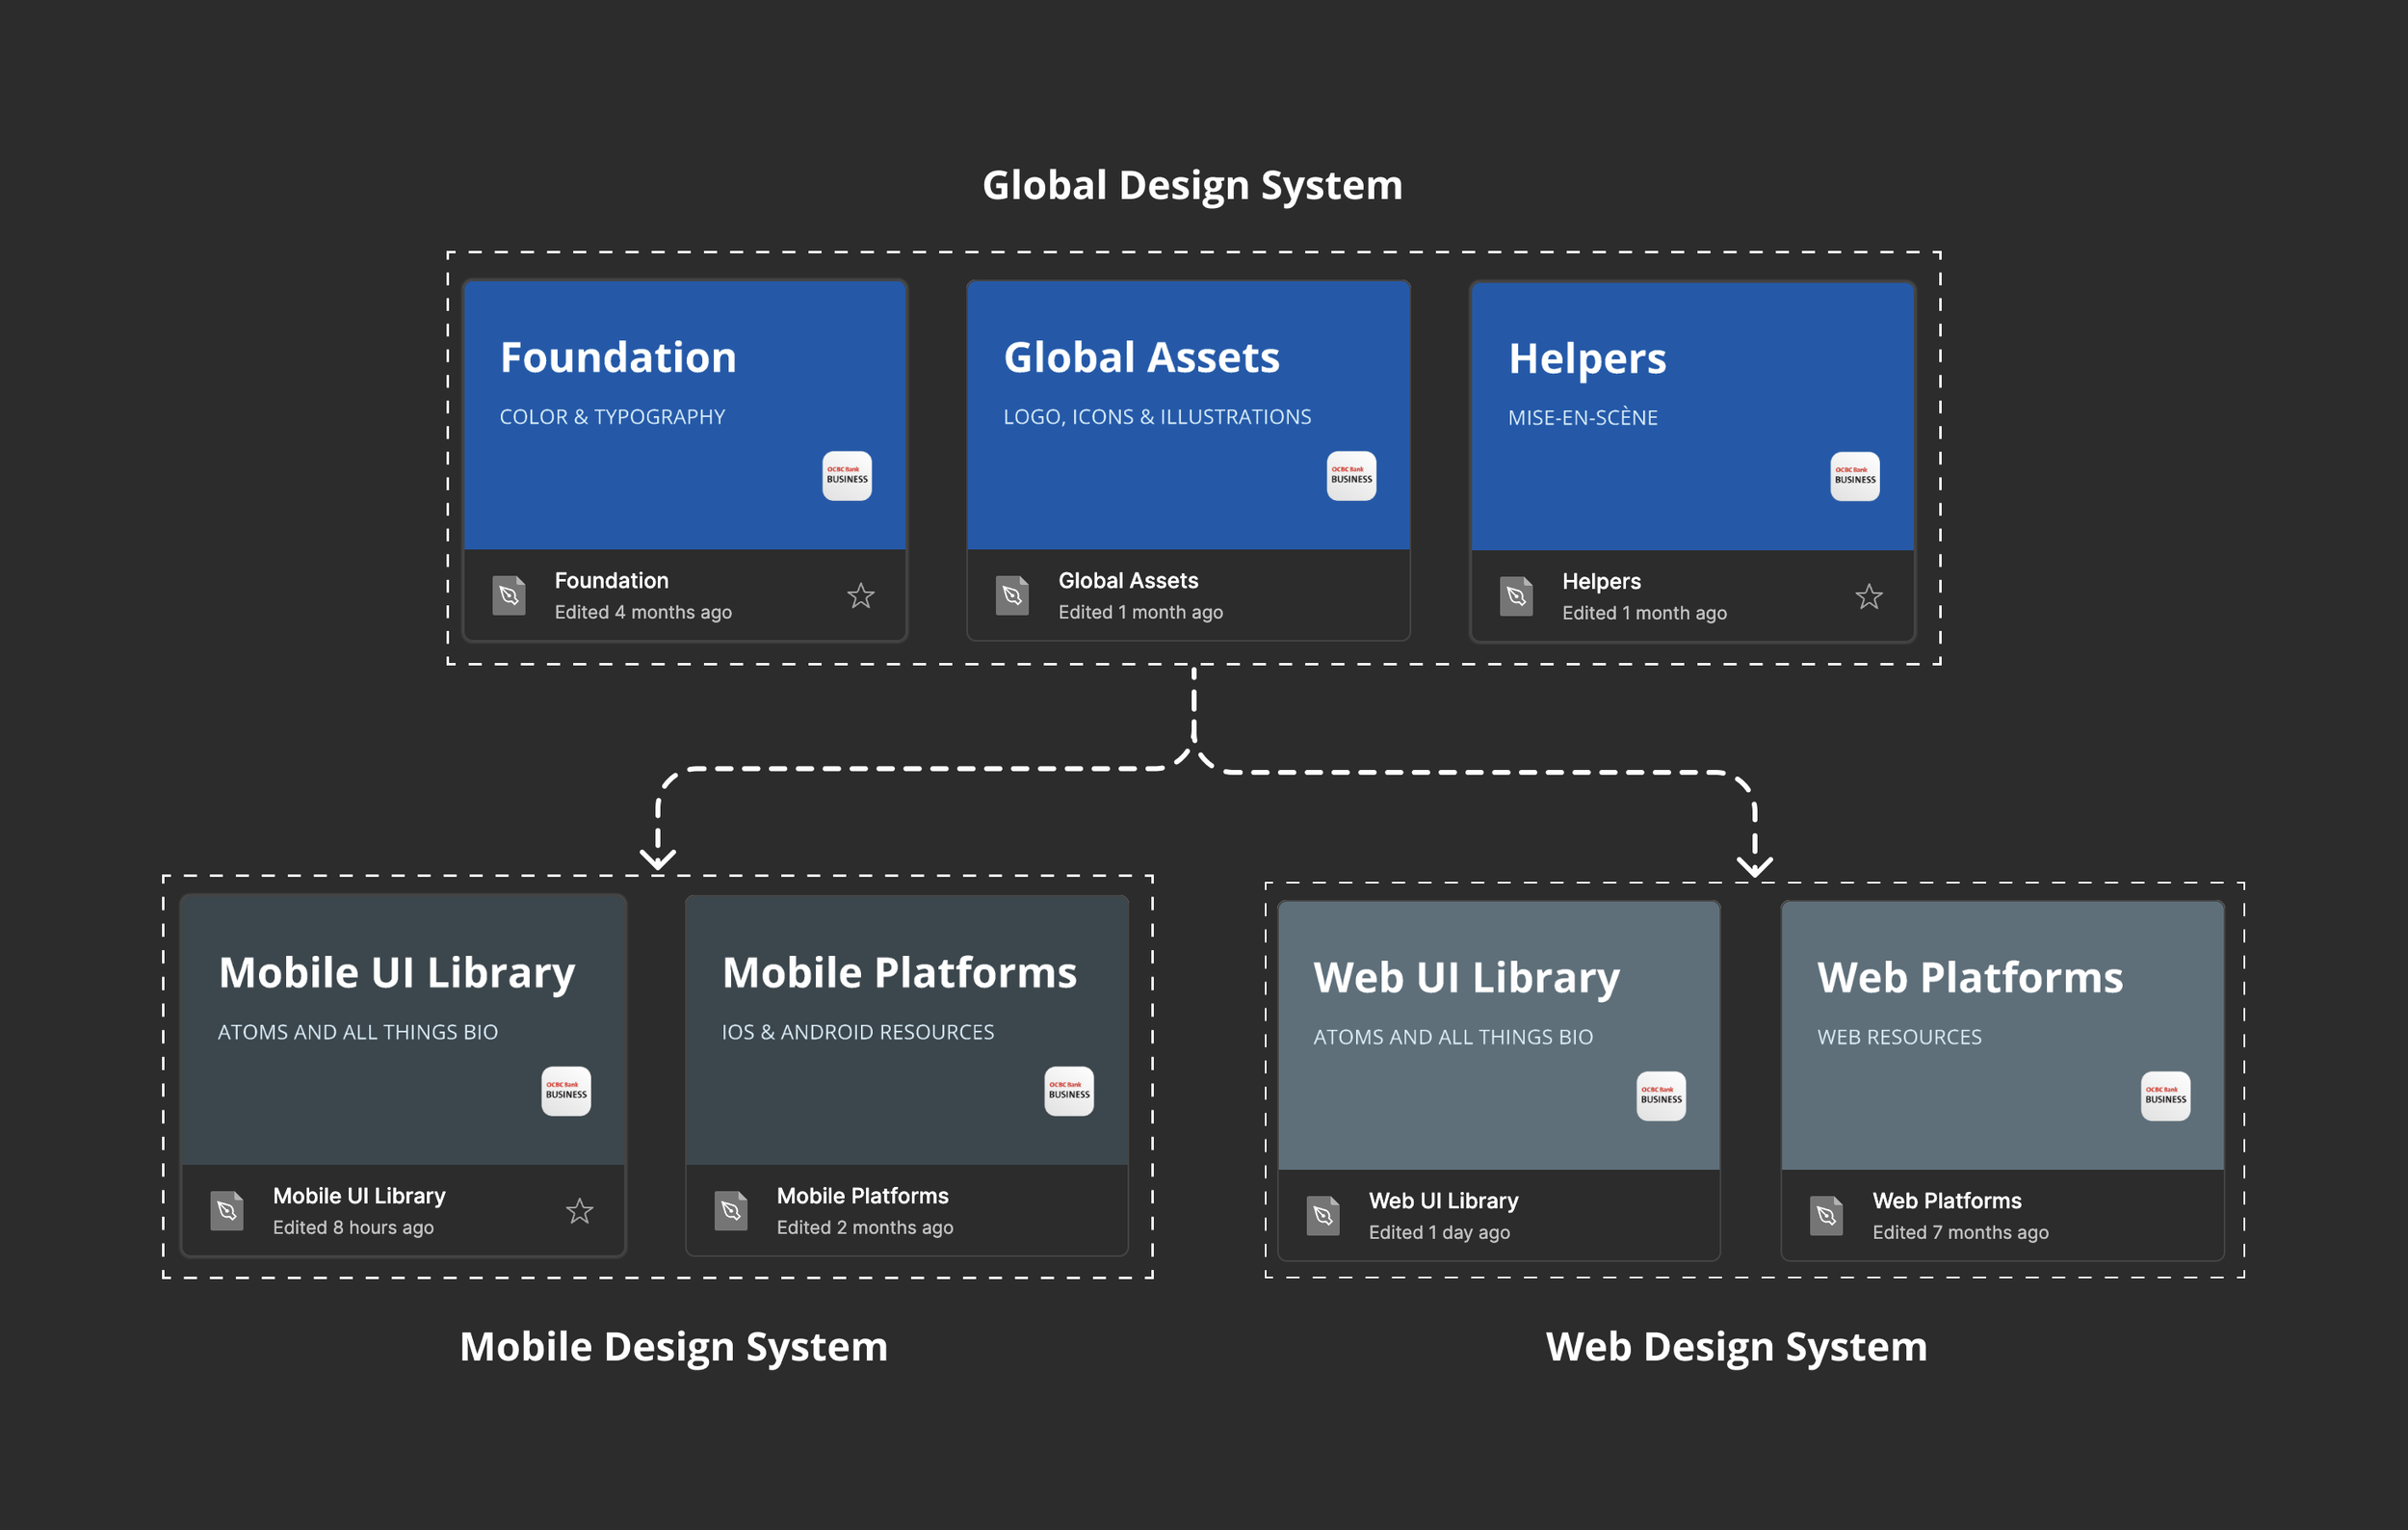Star the Foundation file as favorite
Screen dimensions: 2408x1530
pos(860,596)
